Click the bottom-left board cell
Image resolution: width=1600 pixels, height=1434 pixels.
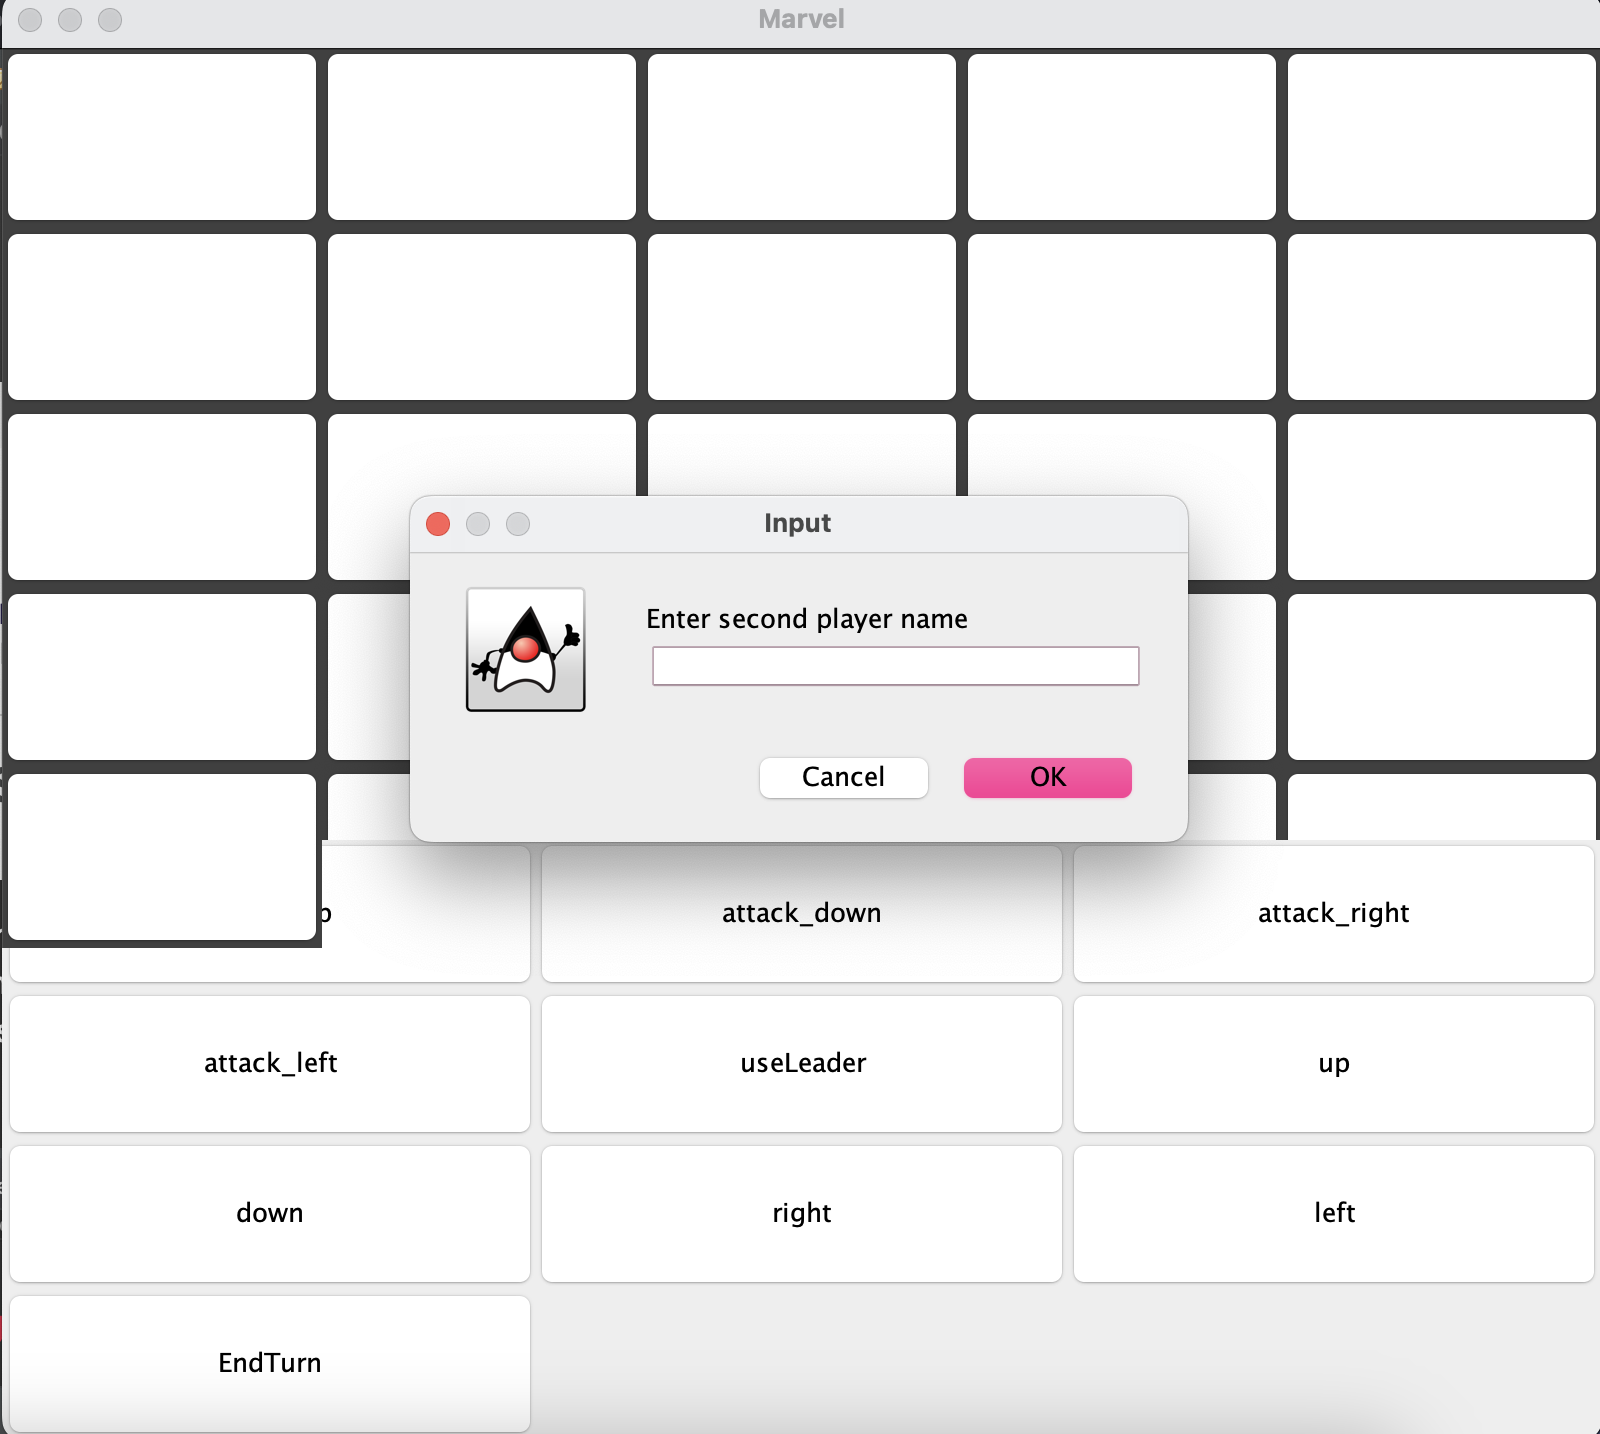(x=161, y=857)
